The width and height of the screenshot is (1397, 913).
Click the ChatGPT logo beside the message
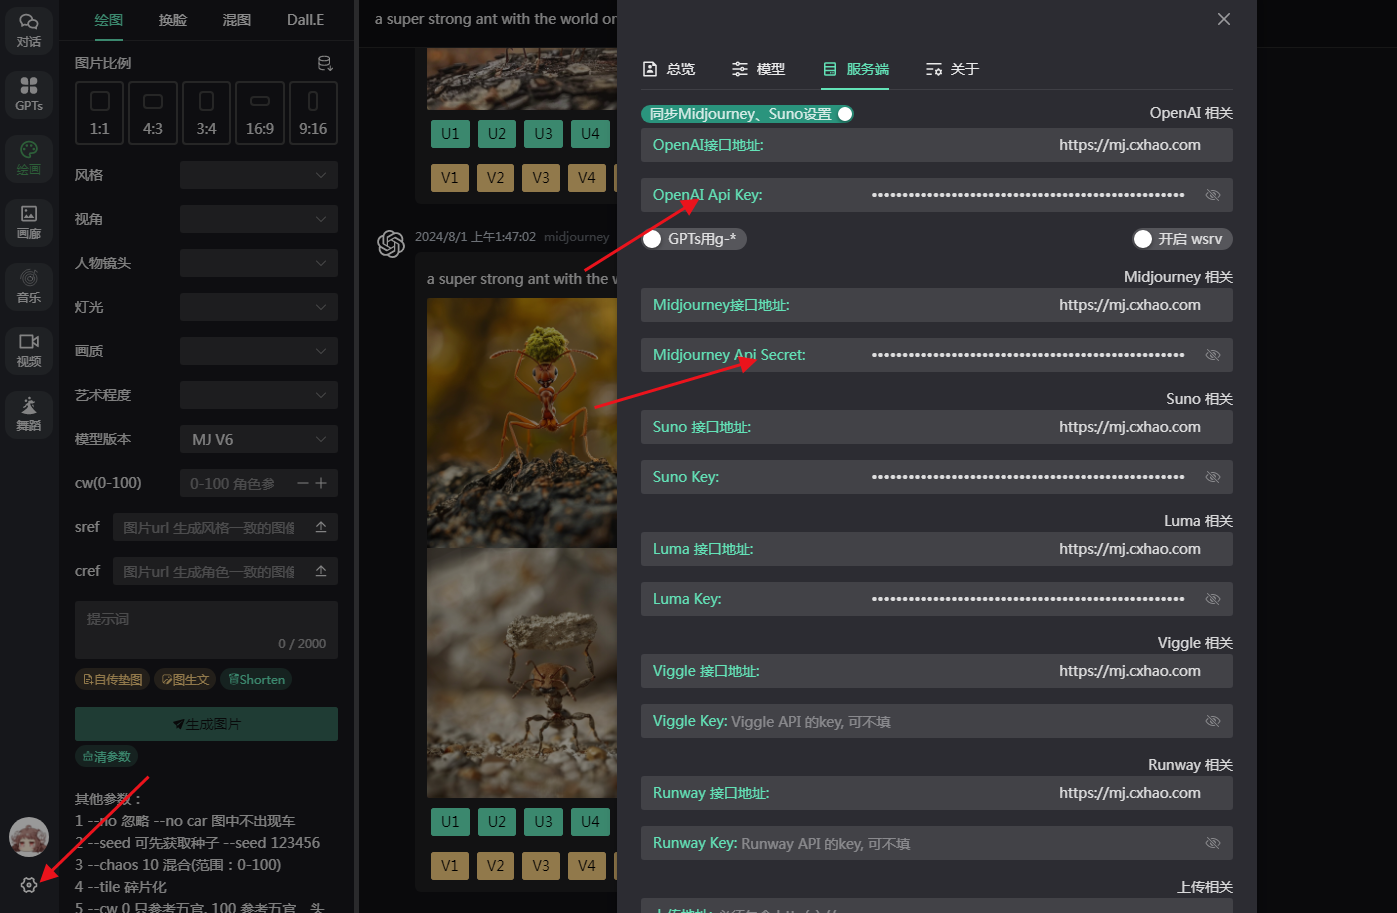(x=391, y=243)
